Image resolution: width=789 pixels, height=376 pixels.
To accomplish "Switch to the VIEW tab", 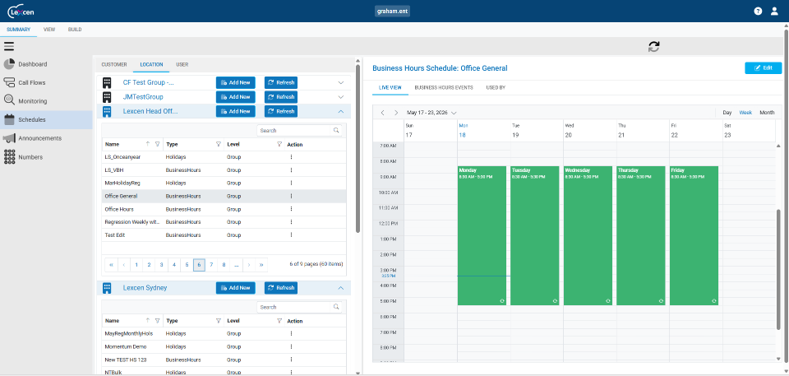I will pos(49,30).
